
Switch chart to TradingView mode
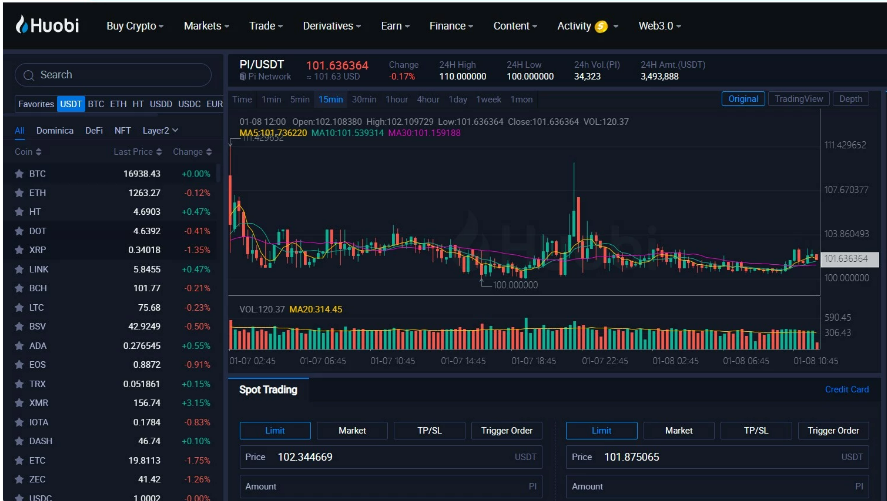click(798, 99)
